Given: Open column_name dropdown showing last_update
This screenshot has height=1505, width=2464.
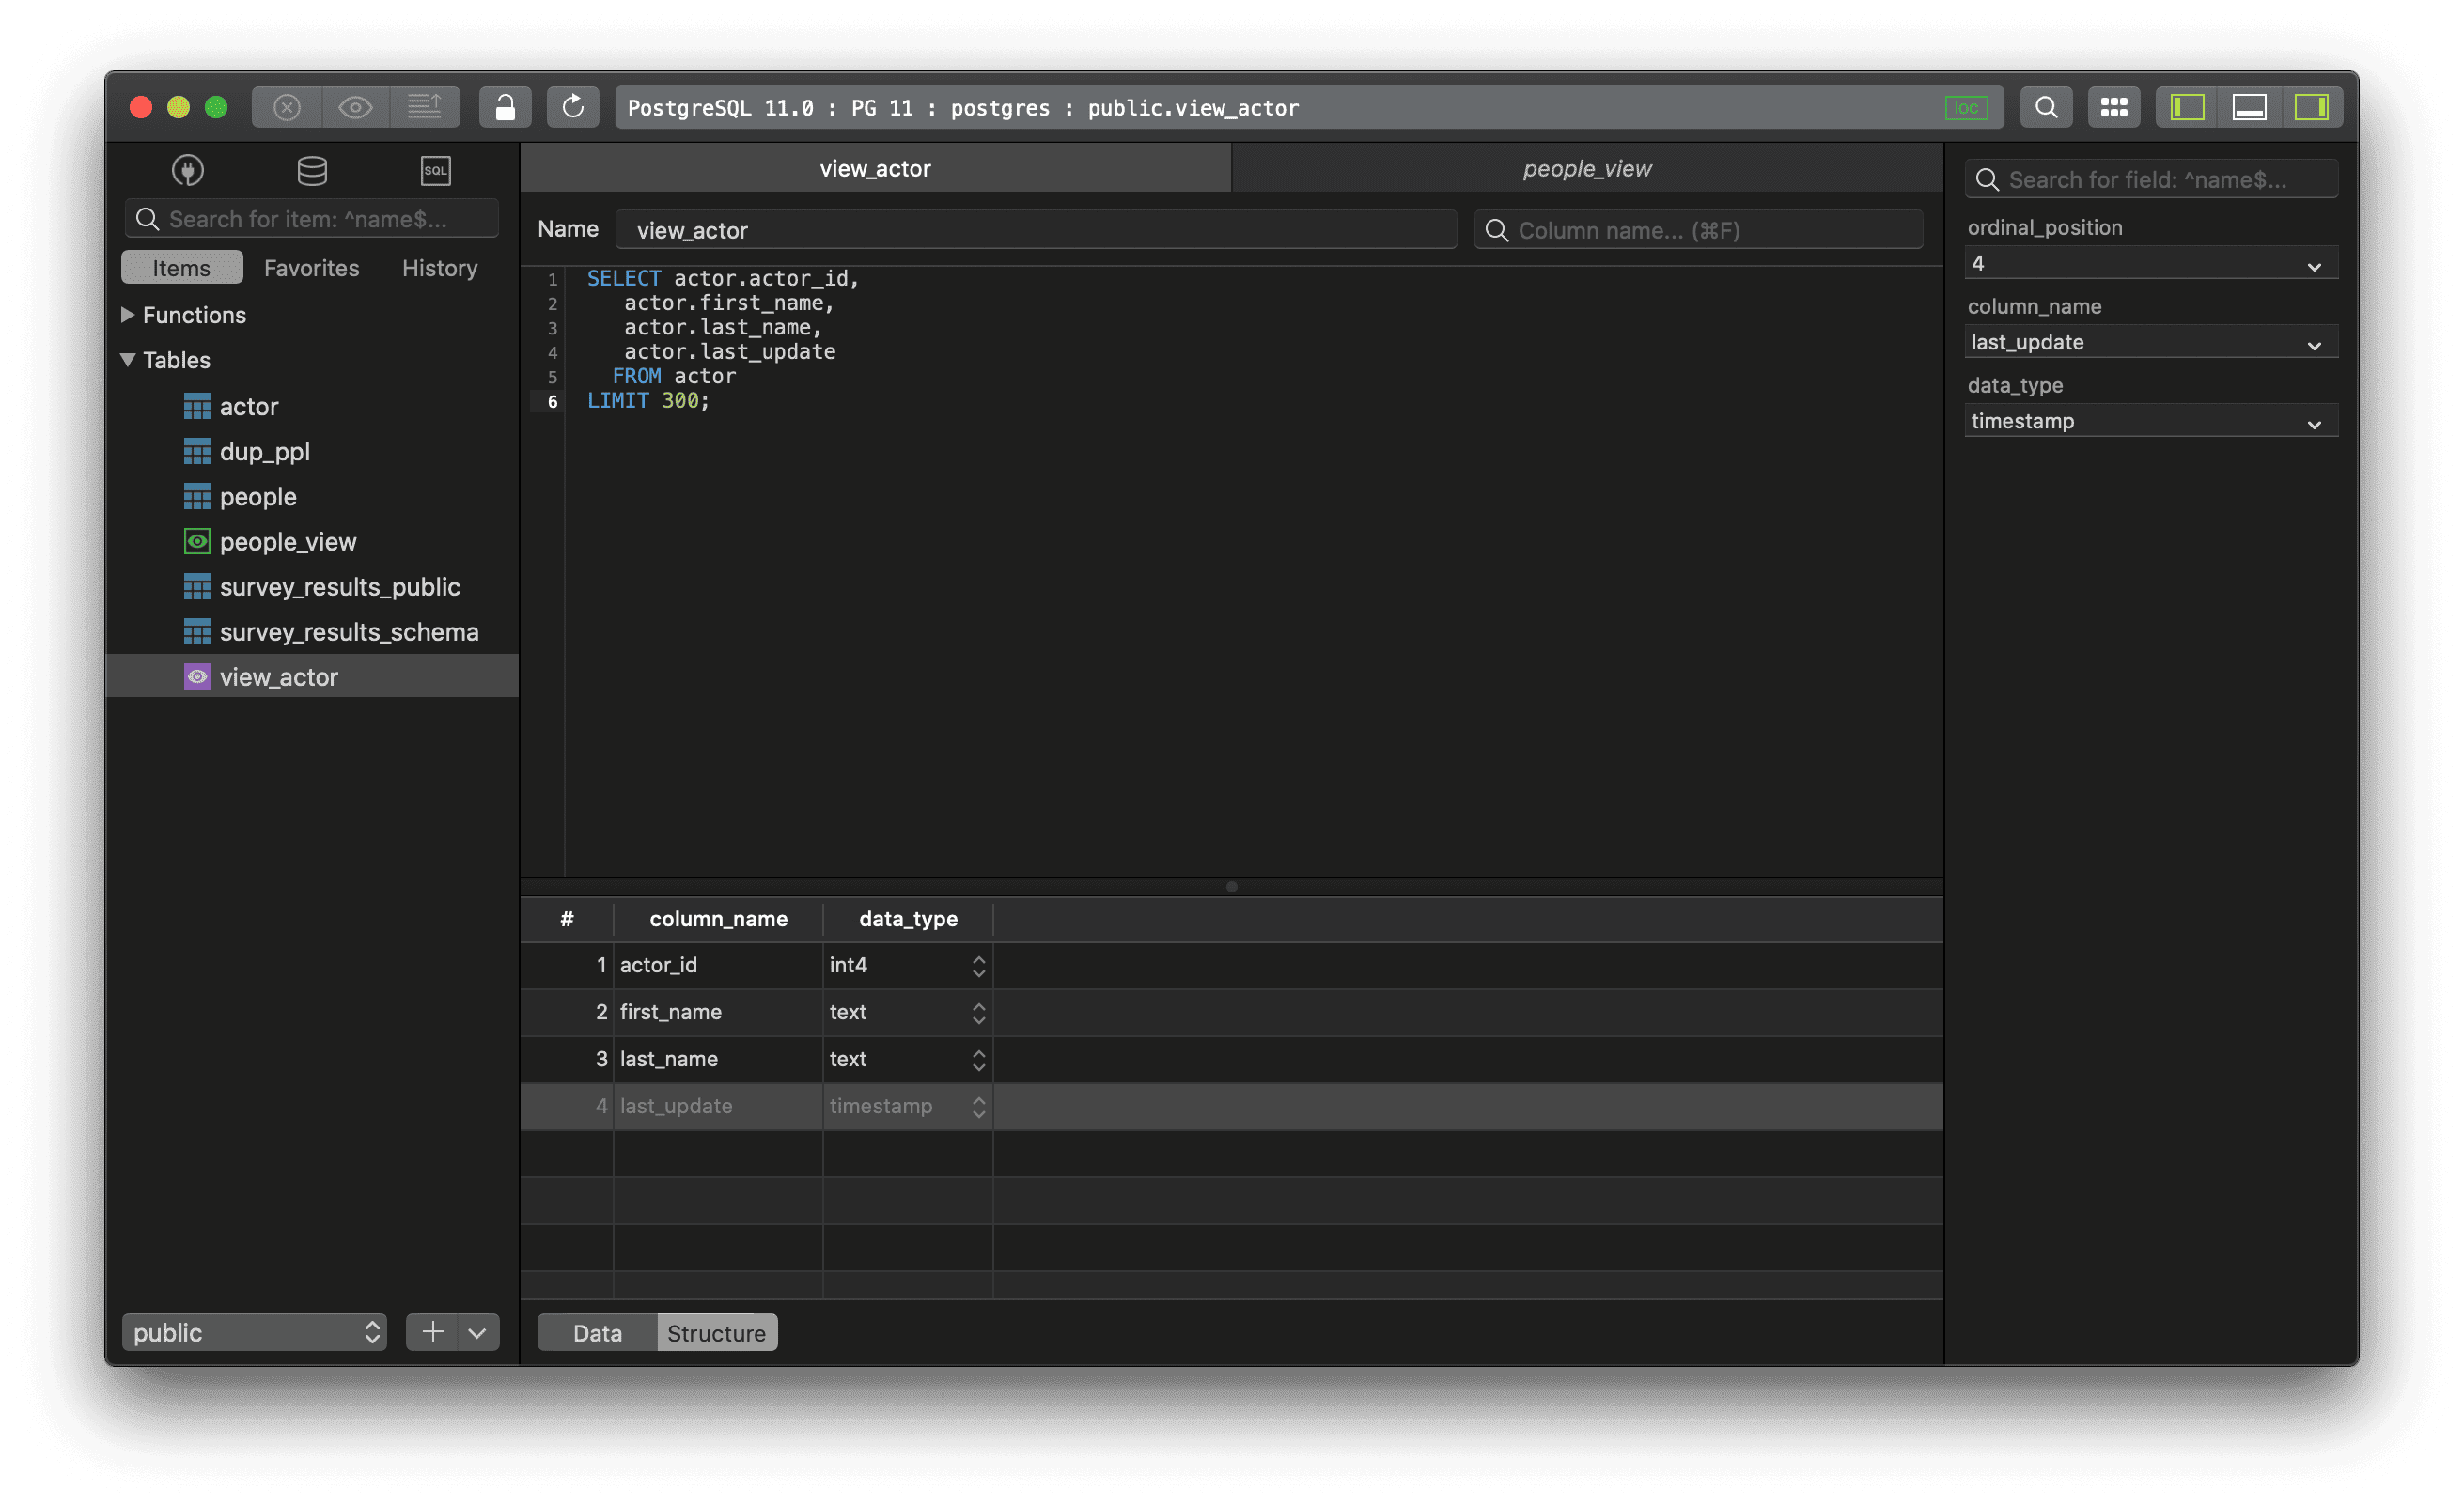Looking at the screenshot, I should click(x=2150, y=342).
